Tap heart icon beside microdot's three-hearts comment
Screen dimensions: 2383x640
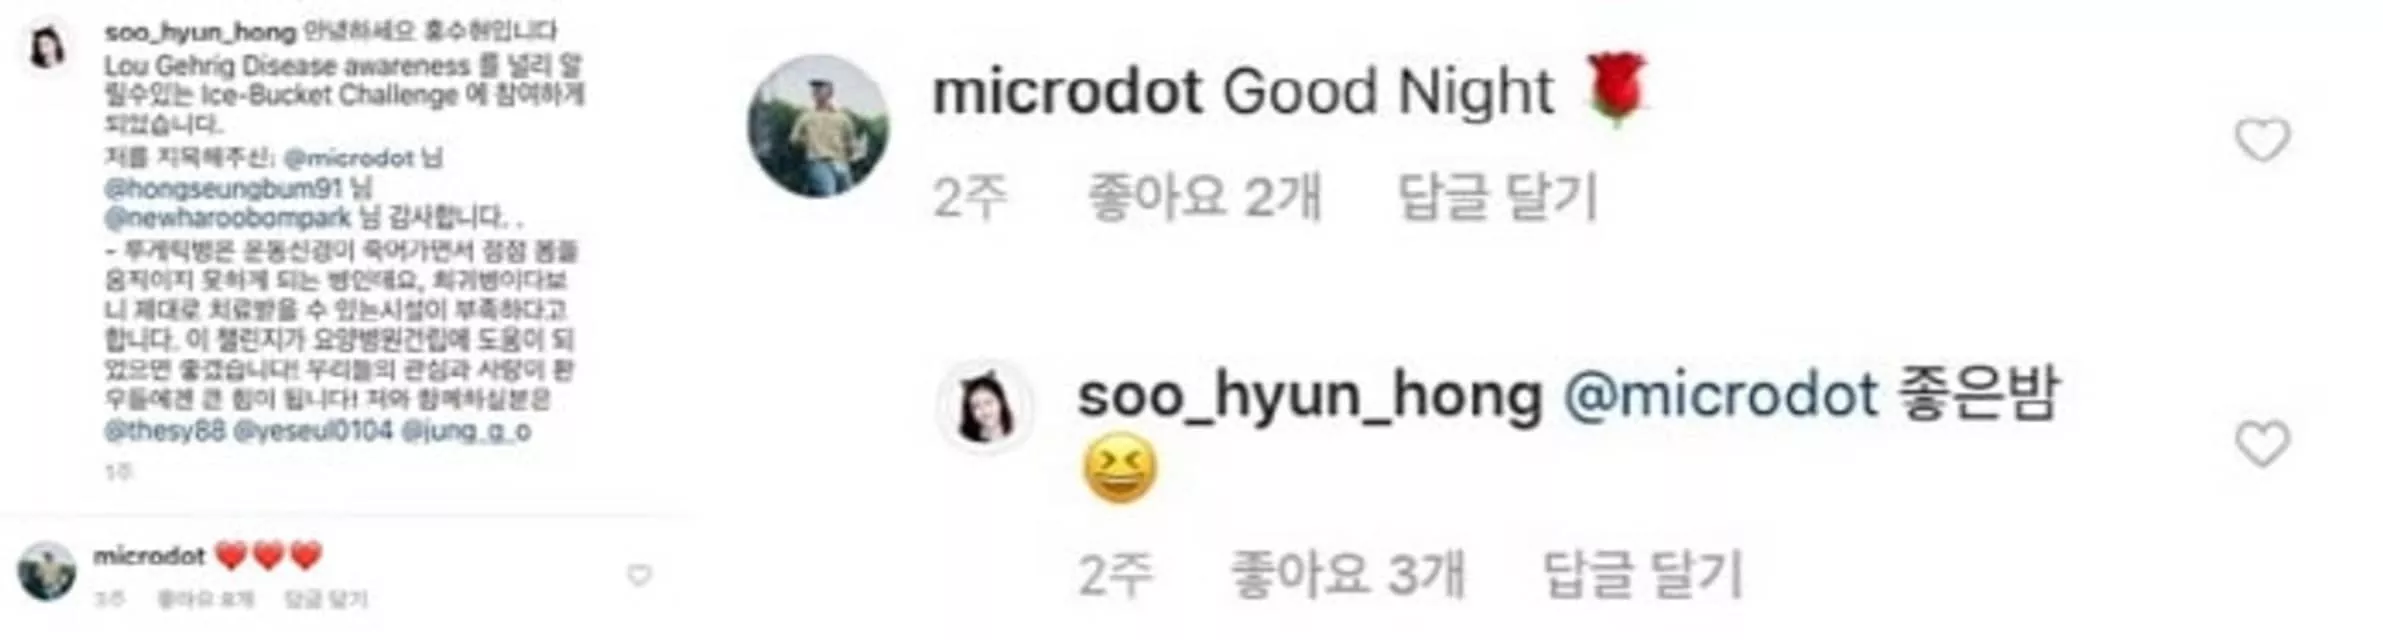(640, 575)
